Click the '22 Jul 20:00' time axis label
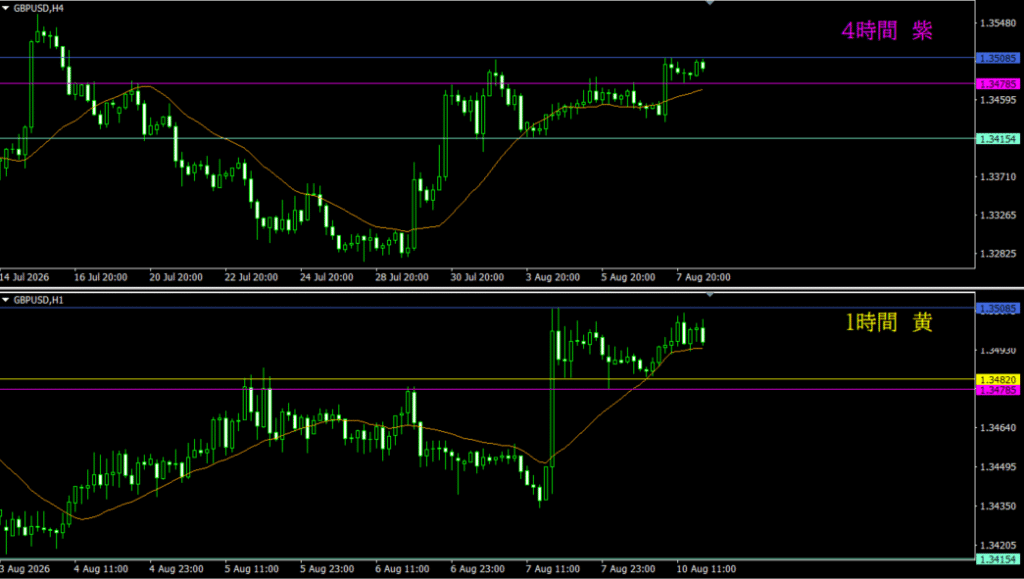This screenshot has width=1024, height=579. [x=251, y=277]
